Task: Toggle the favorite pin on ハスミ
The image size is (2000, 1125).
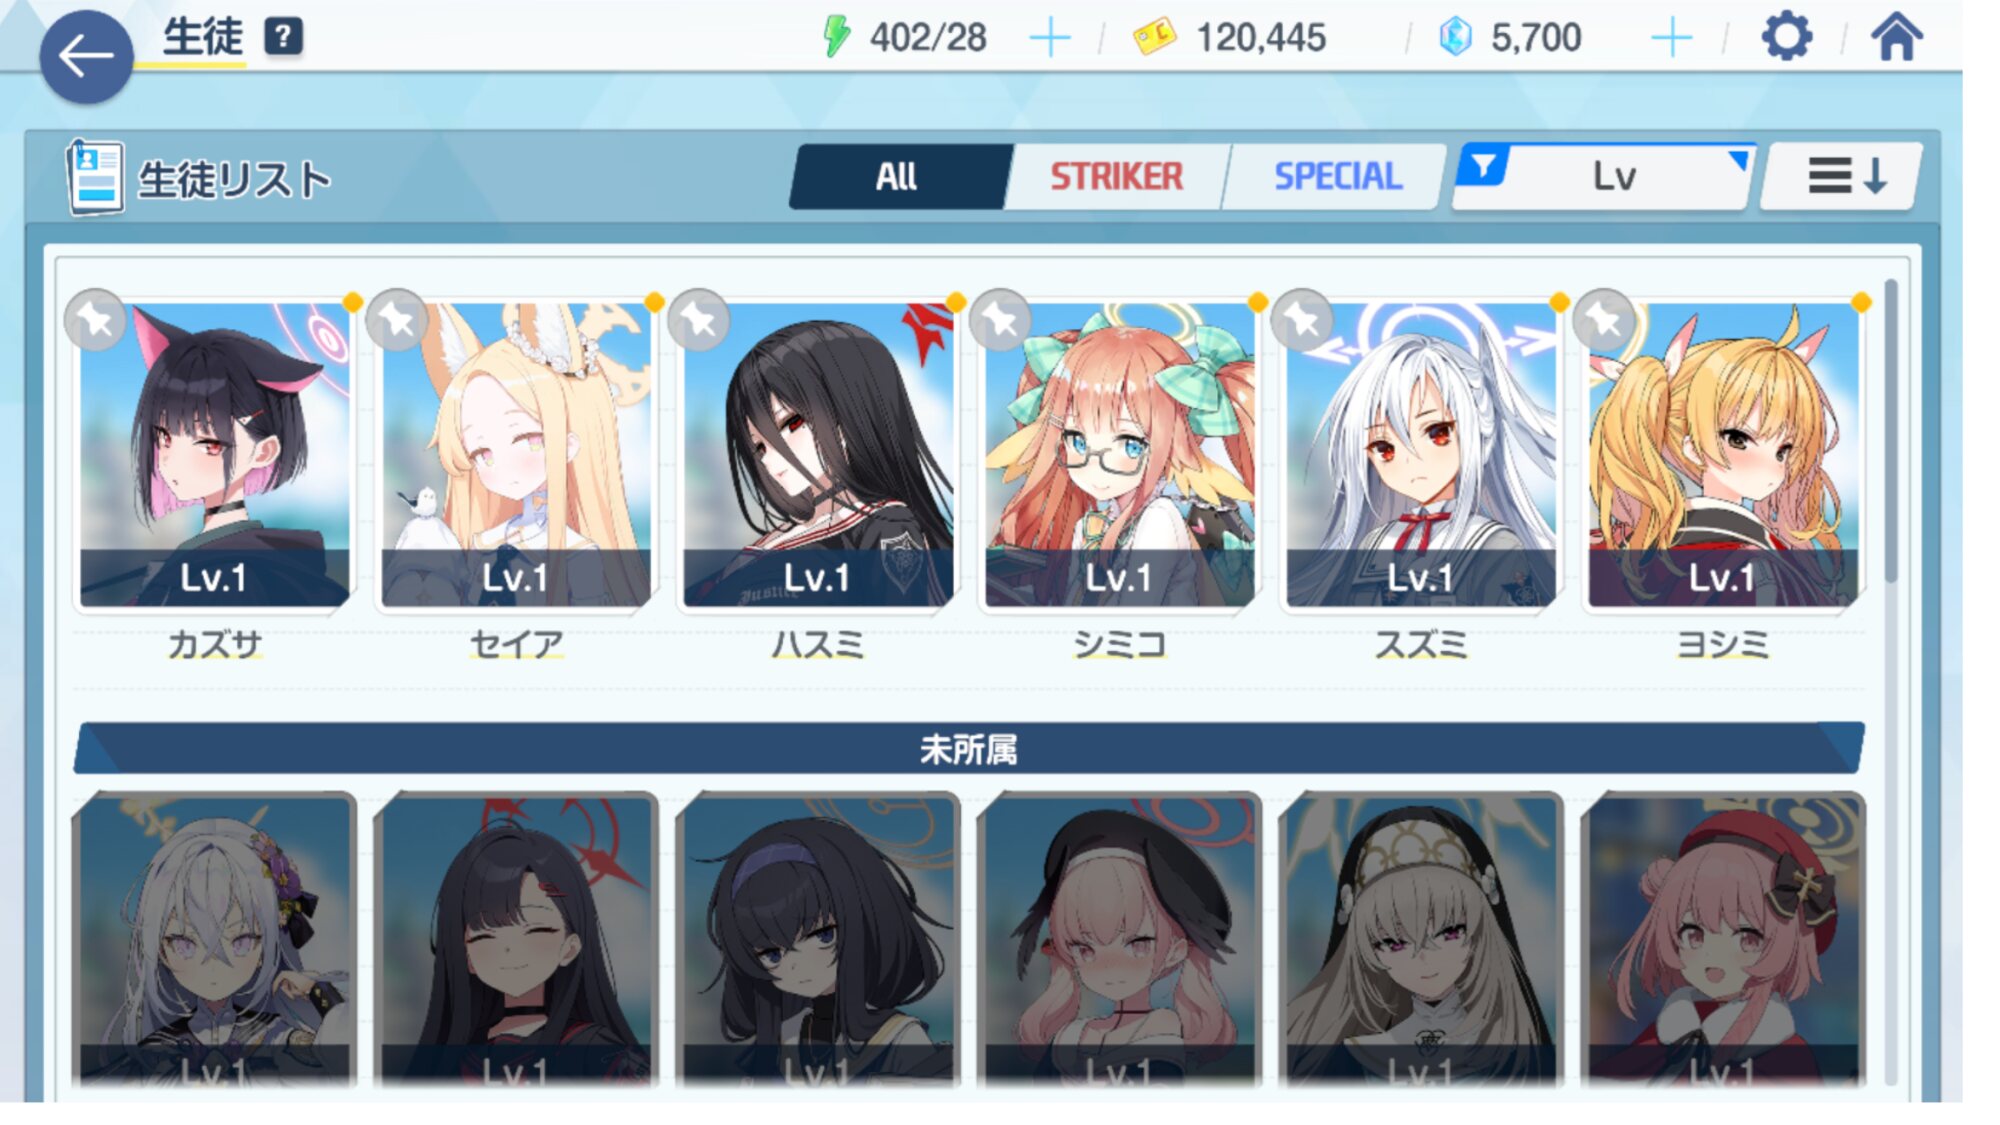Action: pos(699,320)
